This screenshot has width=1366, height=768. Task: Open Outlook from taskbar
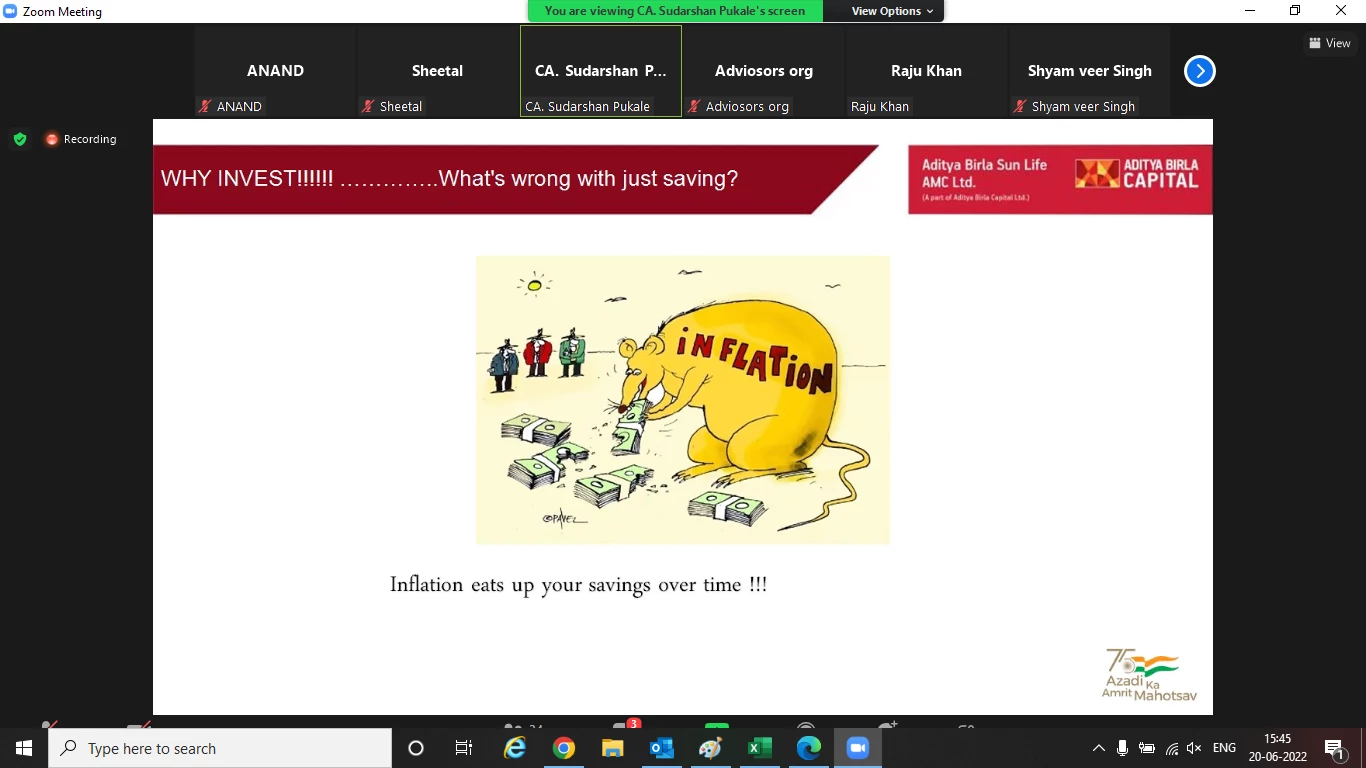tap(662, 748)
